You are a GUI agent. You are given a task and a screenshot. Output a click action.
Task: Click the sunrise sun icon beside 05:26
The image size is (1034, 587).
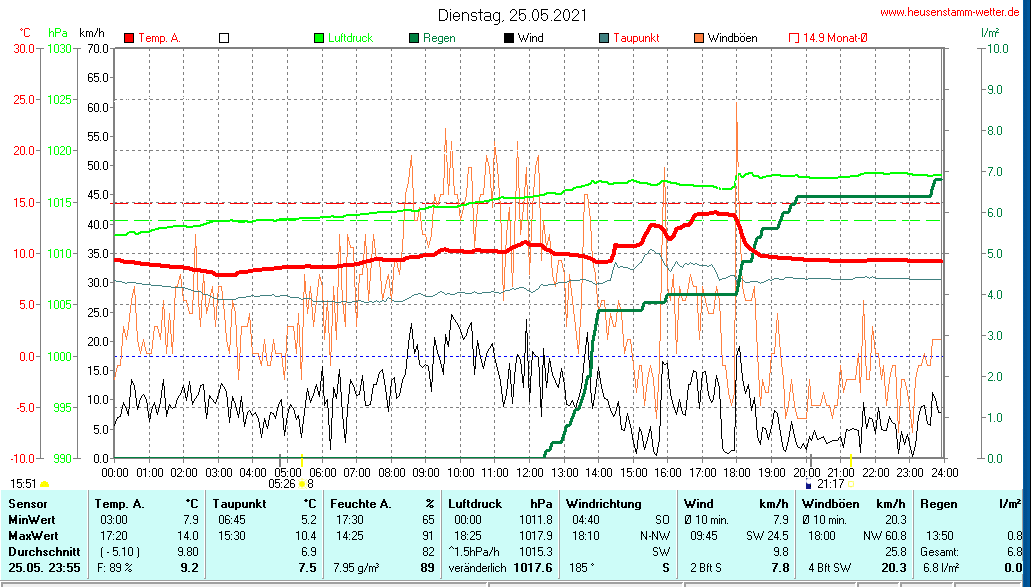(x=301, y=484)
